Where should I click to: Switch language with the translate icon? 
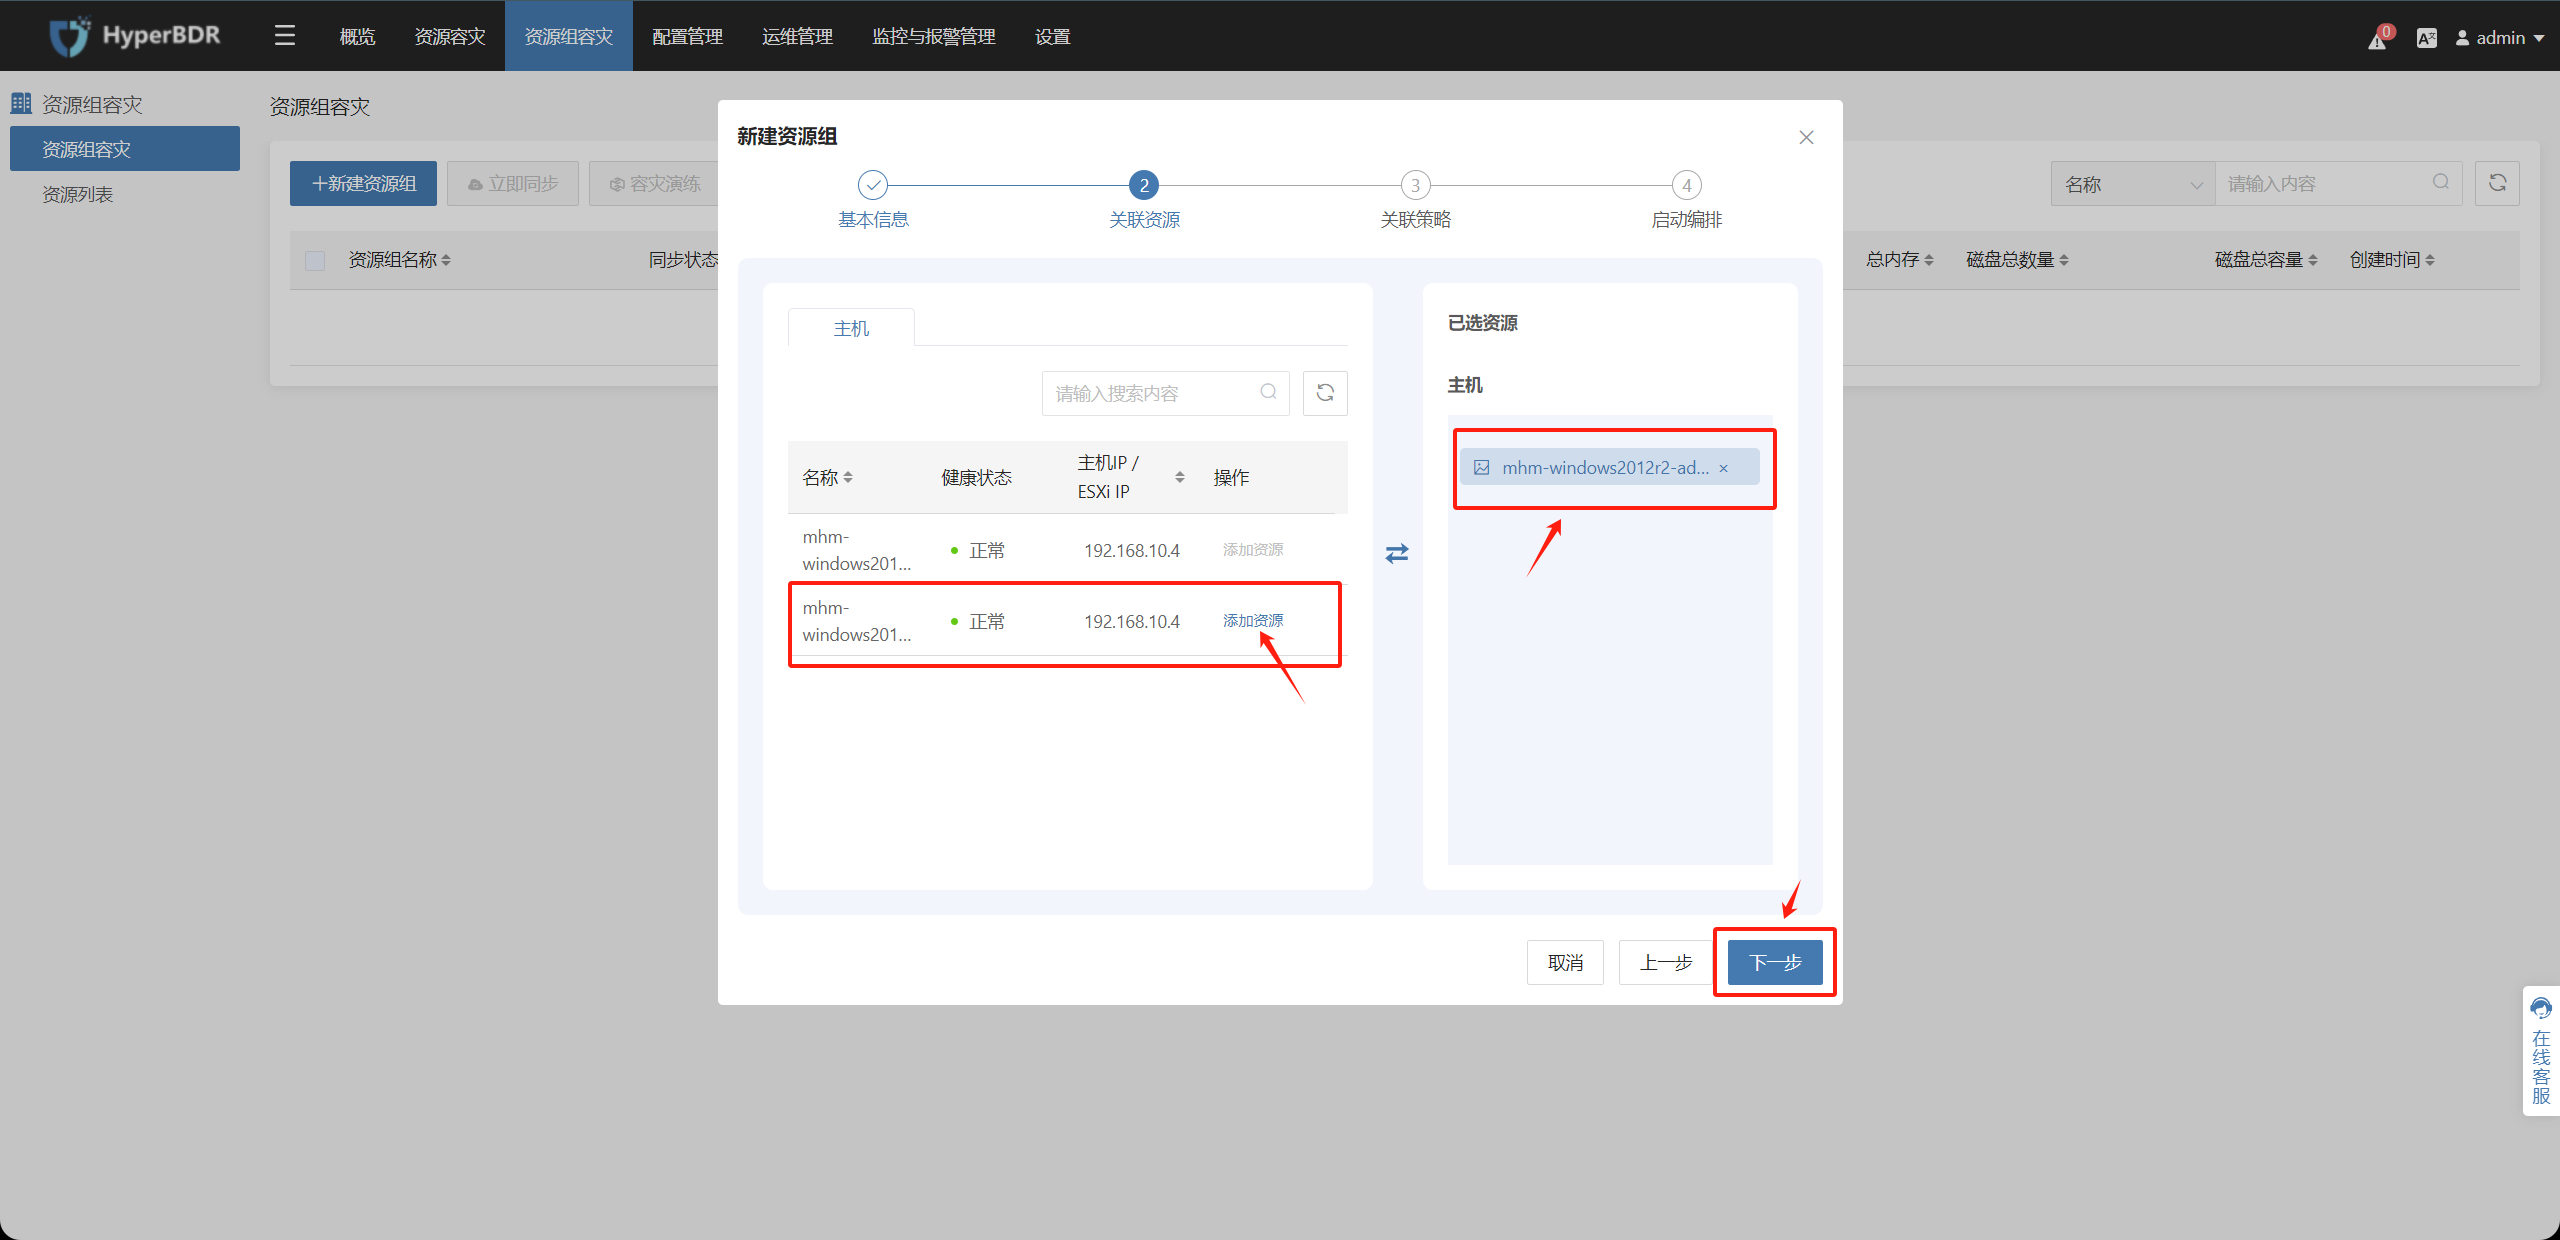[x=2426, y=38]
